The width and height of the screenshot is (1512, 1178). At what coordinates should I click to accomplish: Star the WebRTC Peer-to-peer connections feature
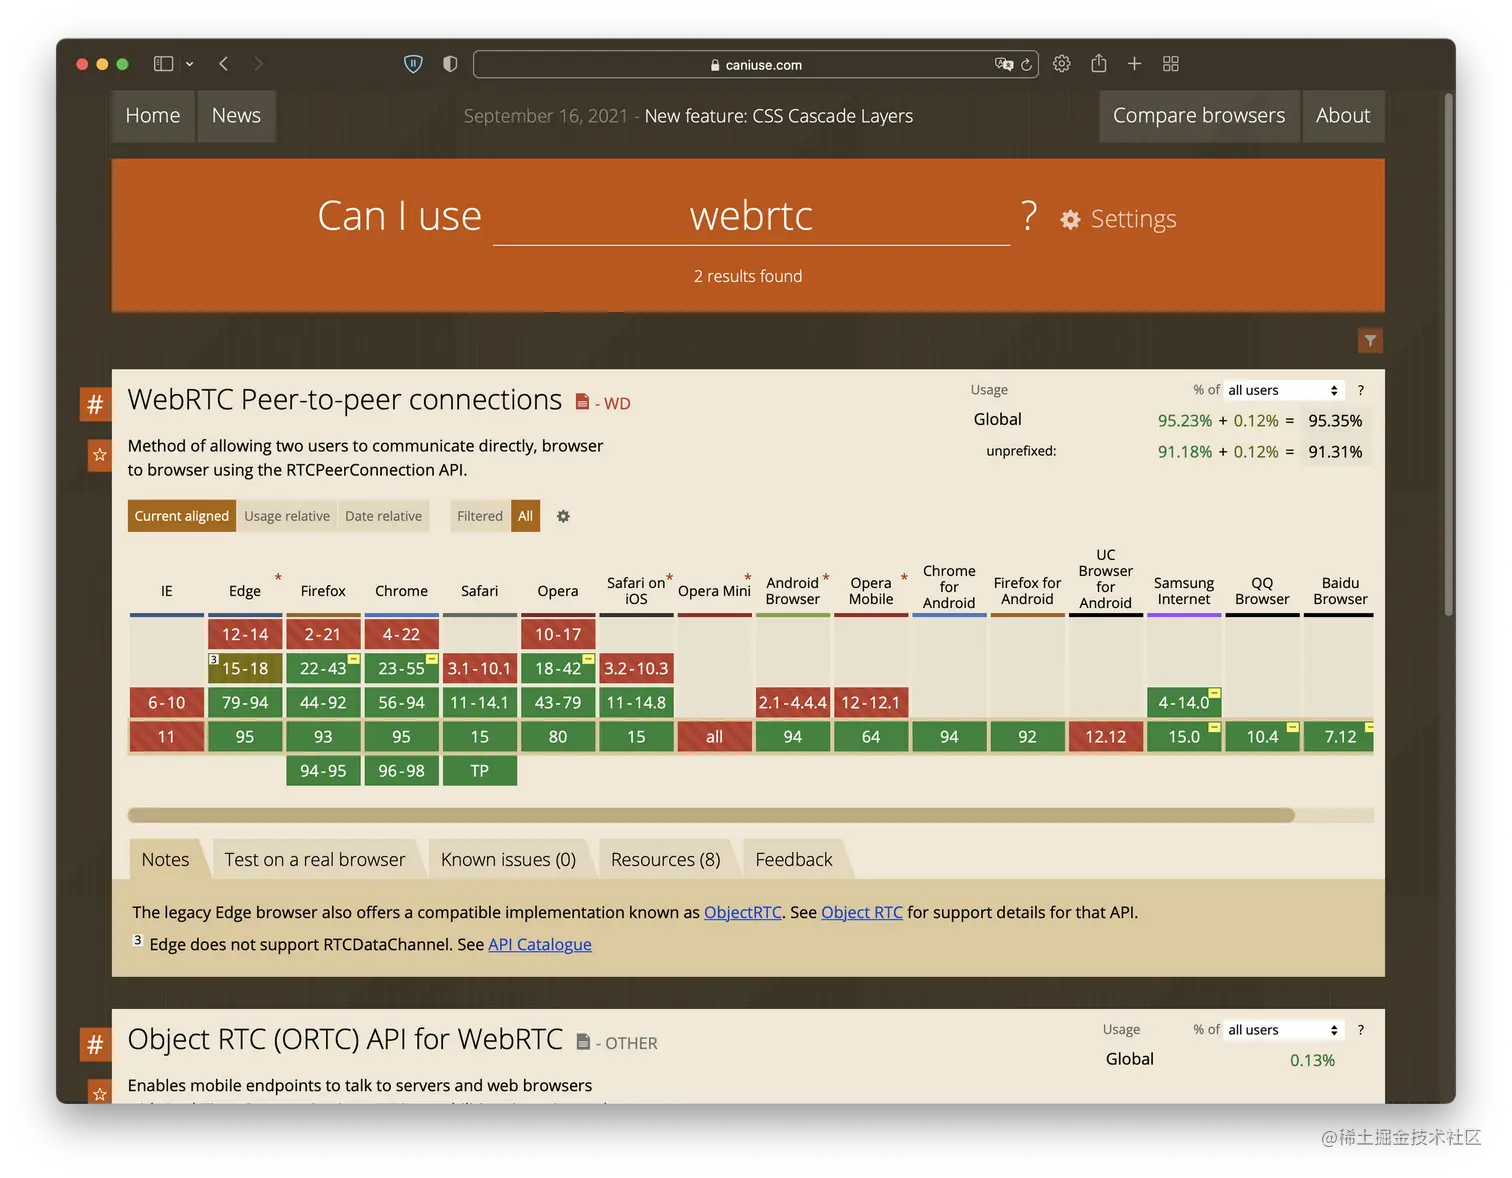(x=99, y=455)
